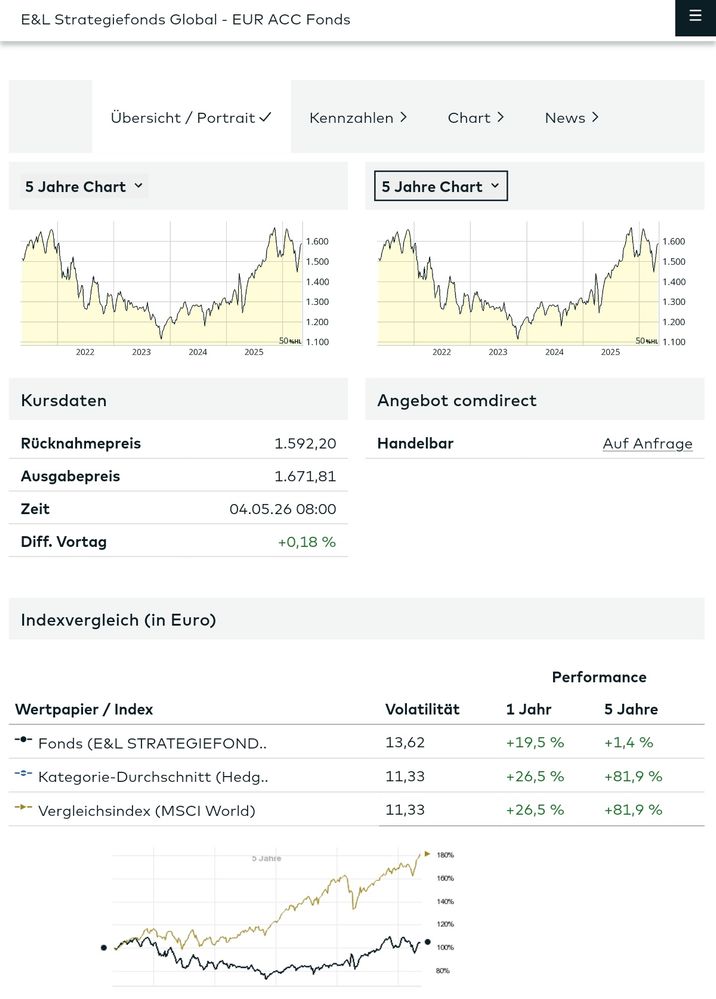The width and height of the screenshot is (716, 999).
Task: Open the left 5-year price chart
Action: click(x=176, y=289)
